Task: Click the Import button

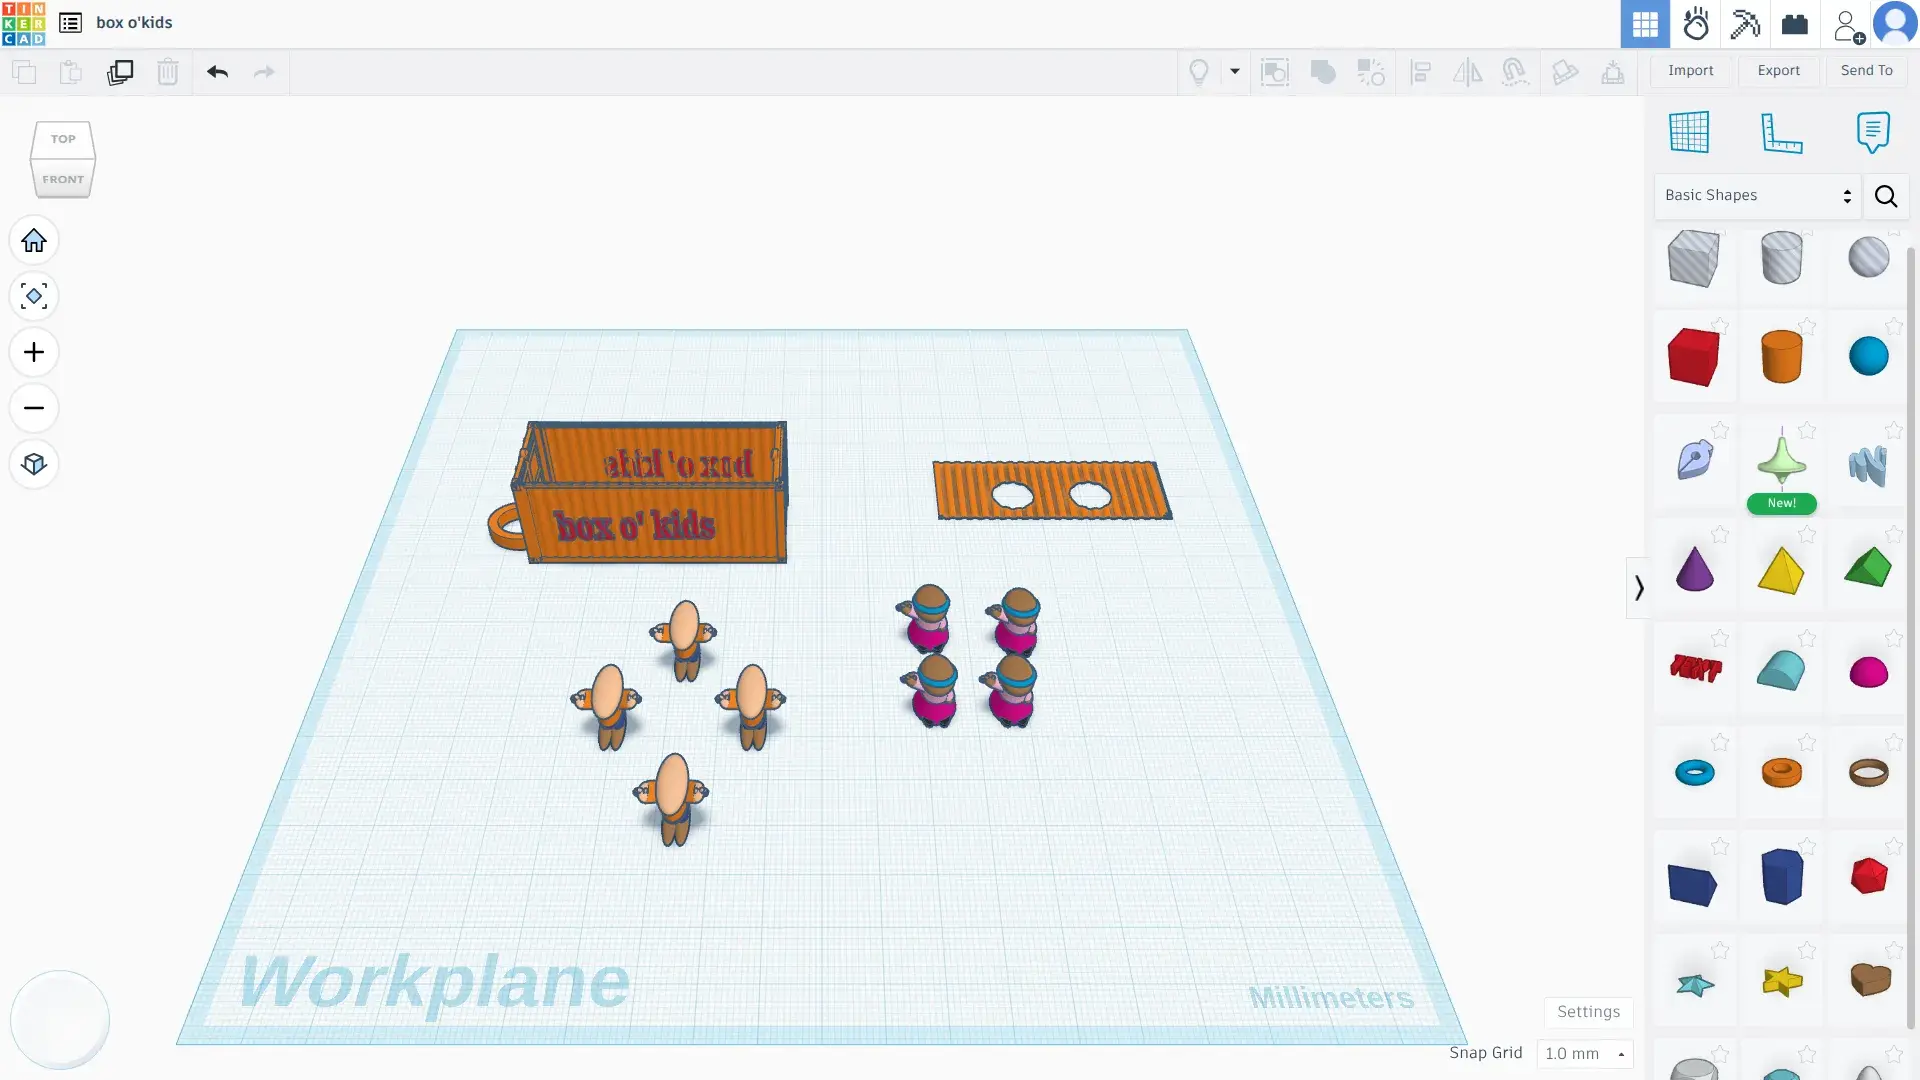Action: tap(1691, 70)
